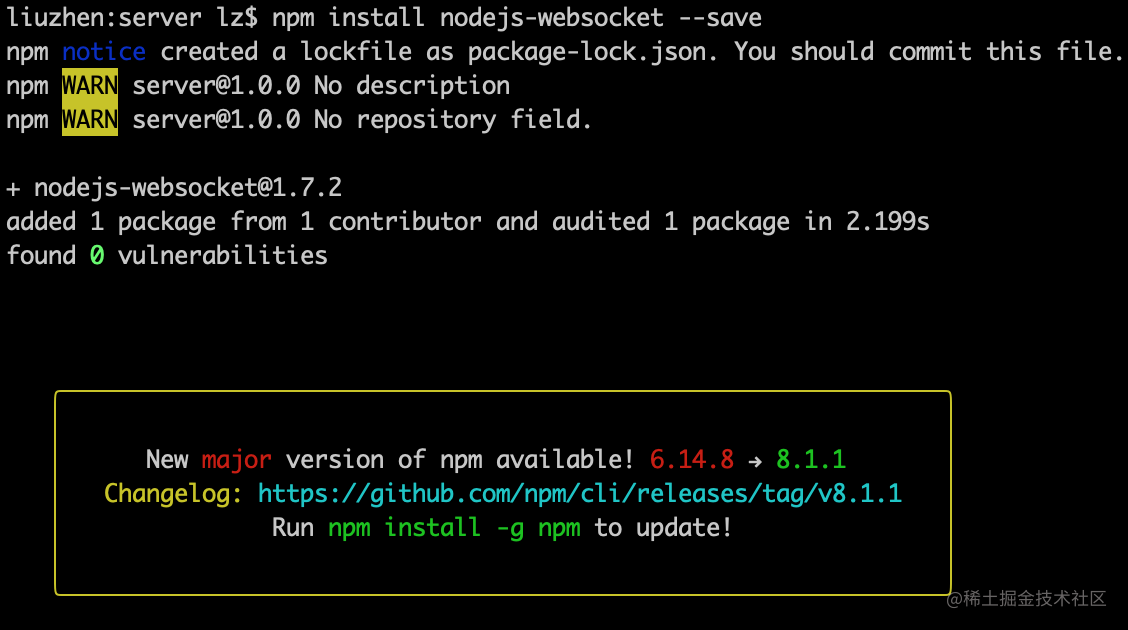Click the green "8.1.1" version after the arrow
1128x630 pixels.
811,459
